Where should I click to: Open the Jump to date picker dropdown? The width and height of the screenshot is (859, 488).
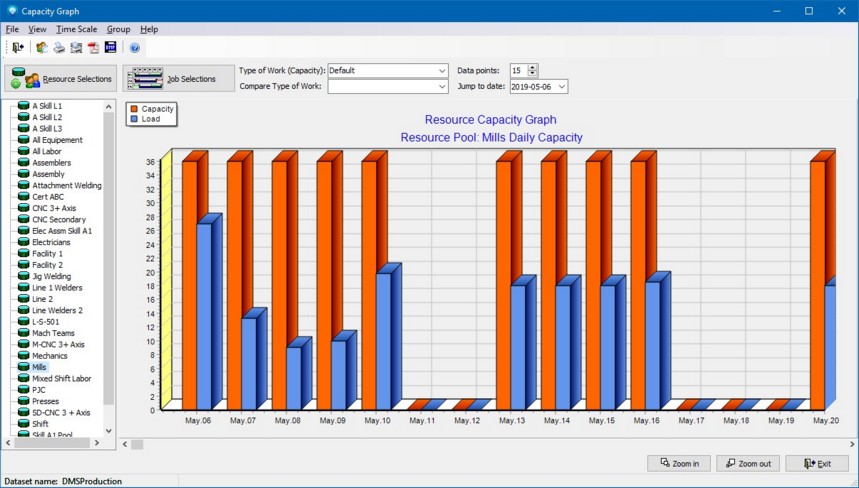tap(562, 87)
